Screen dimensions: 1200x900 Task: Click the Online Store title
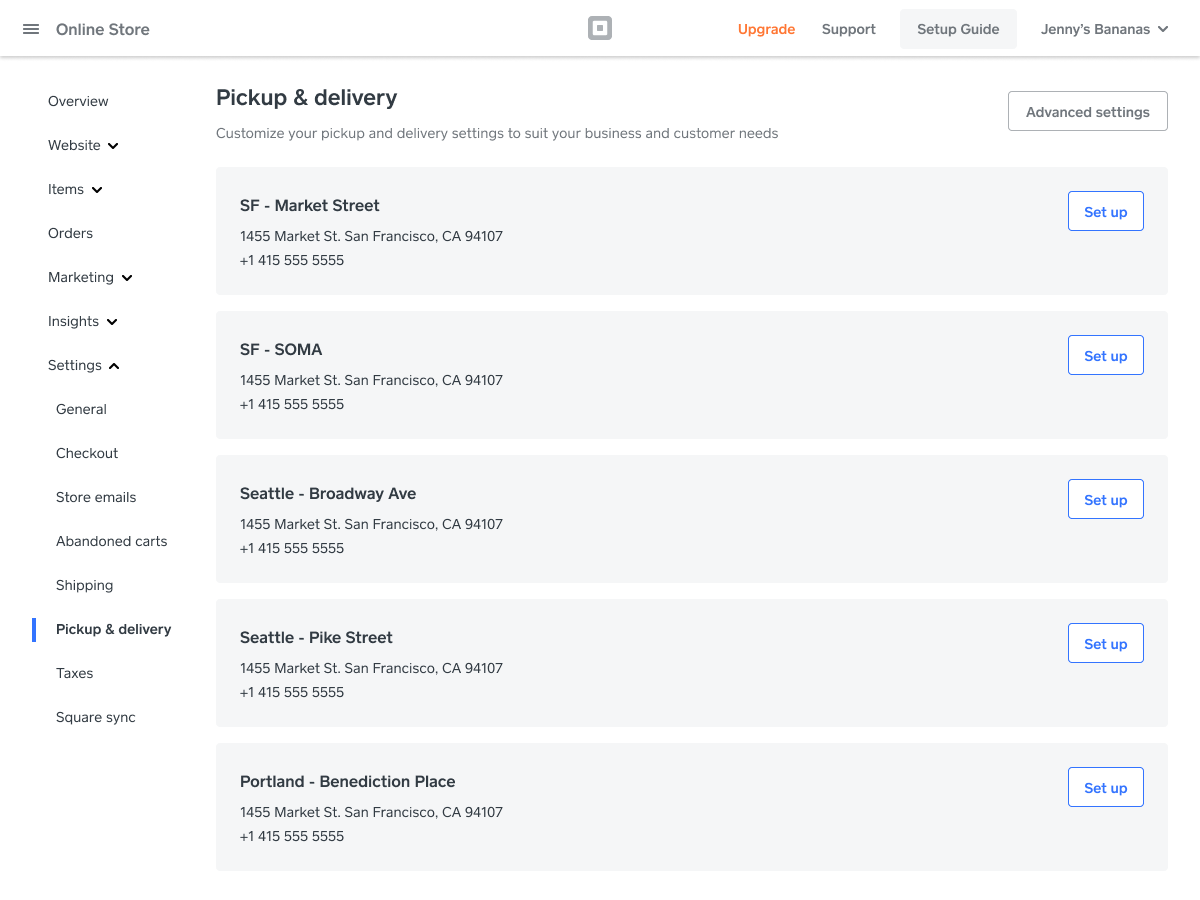click(103, 29)
